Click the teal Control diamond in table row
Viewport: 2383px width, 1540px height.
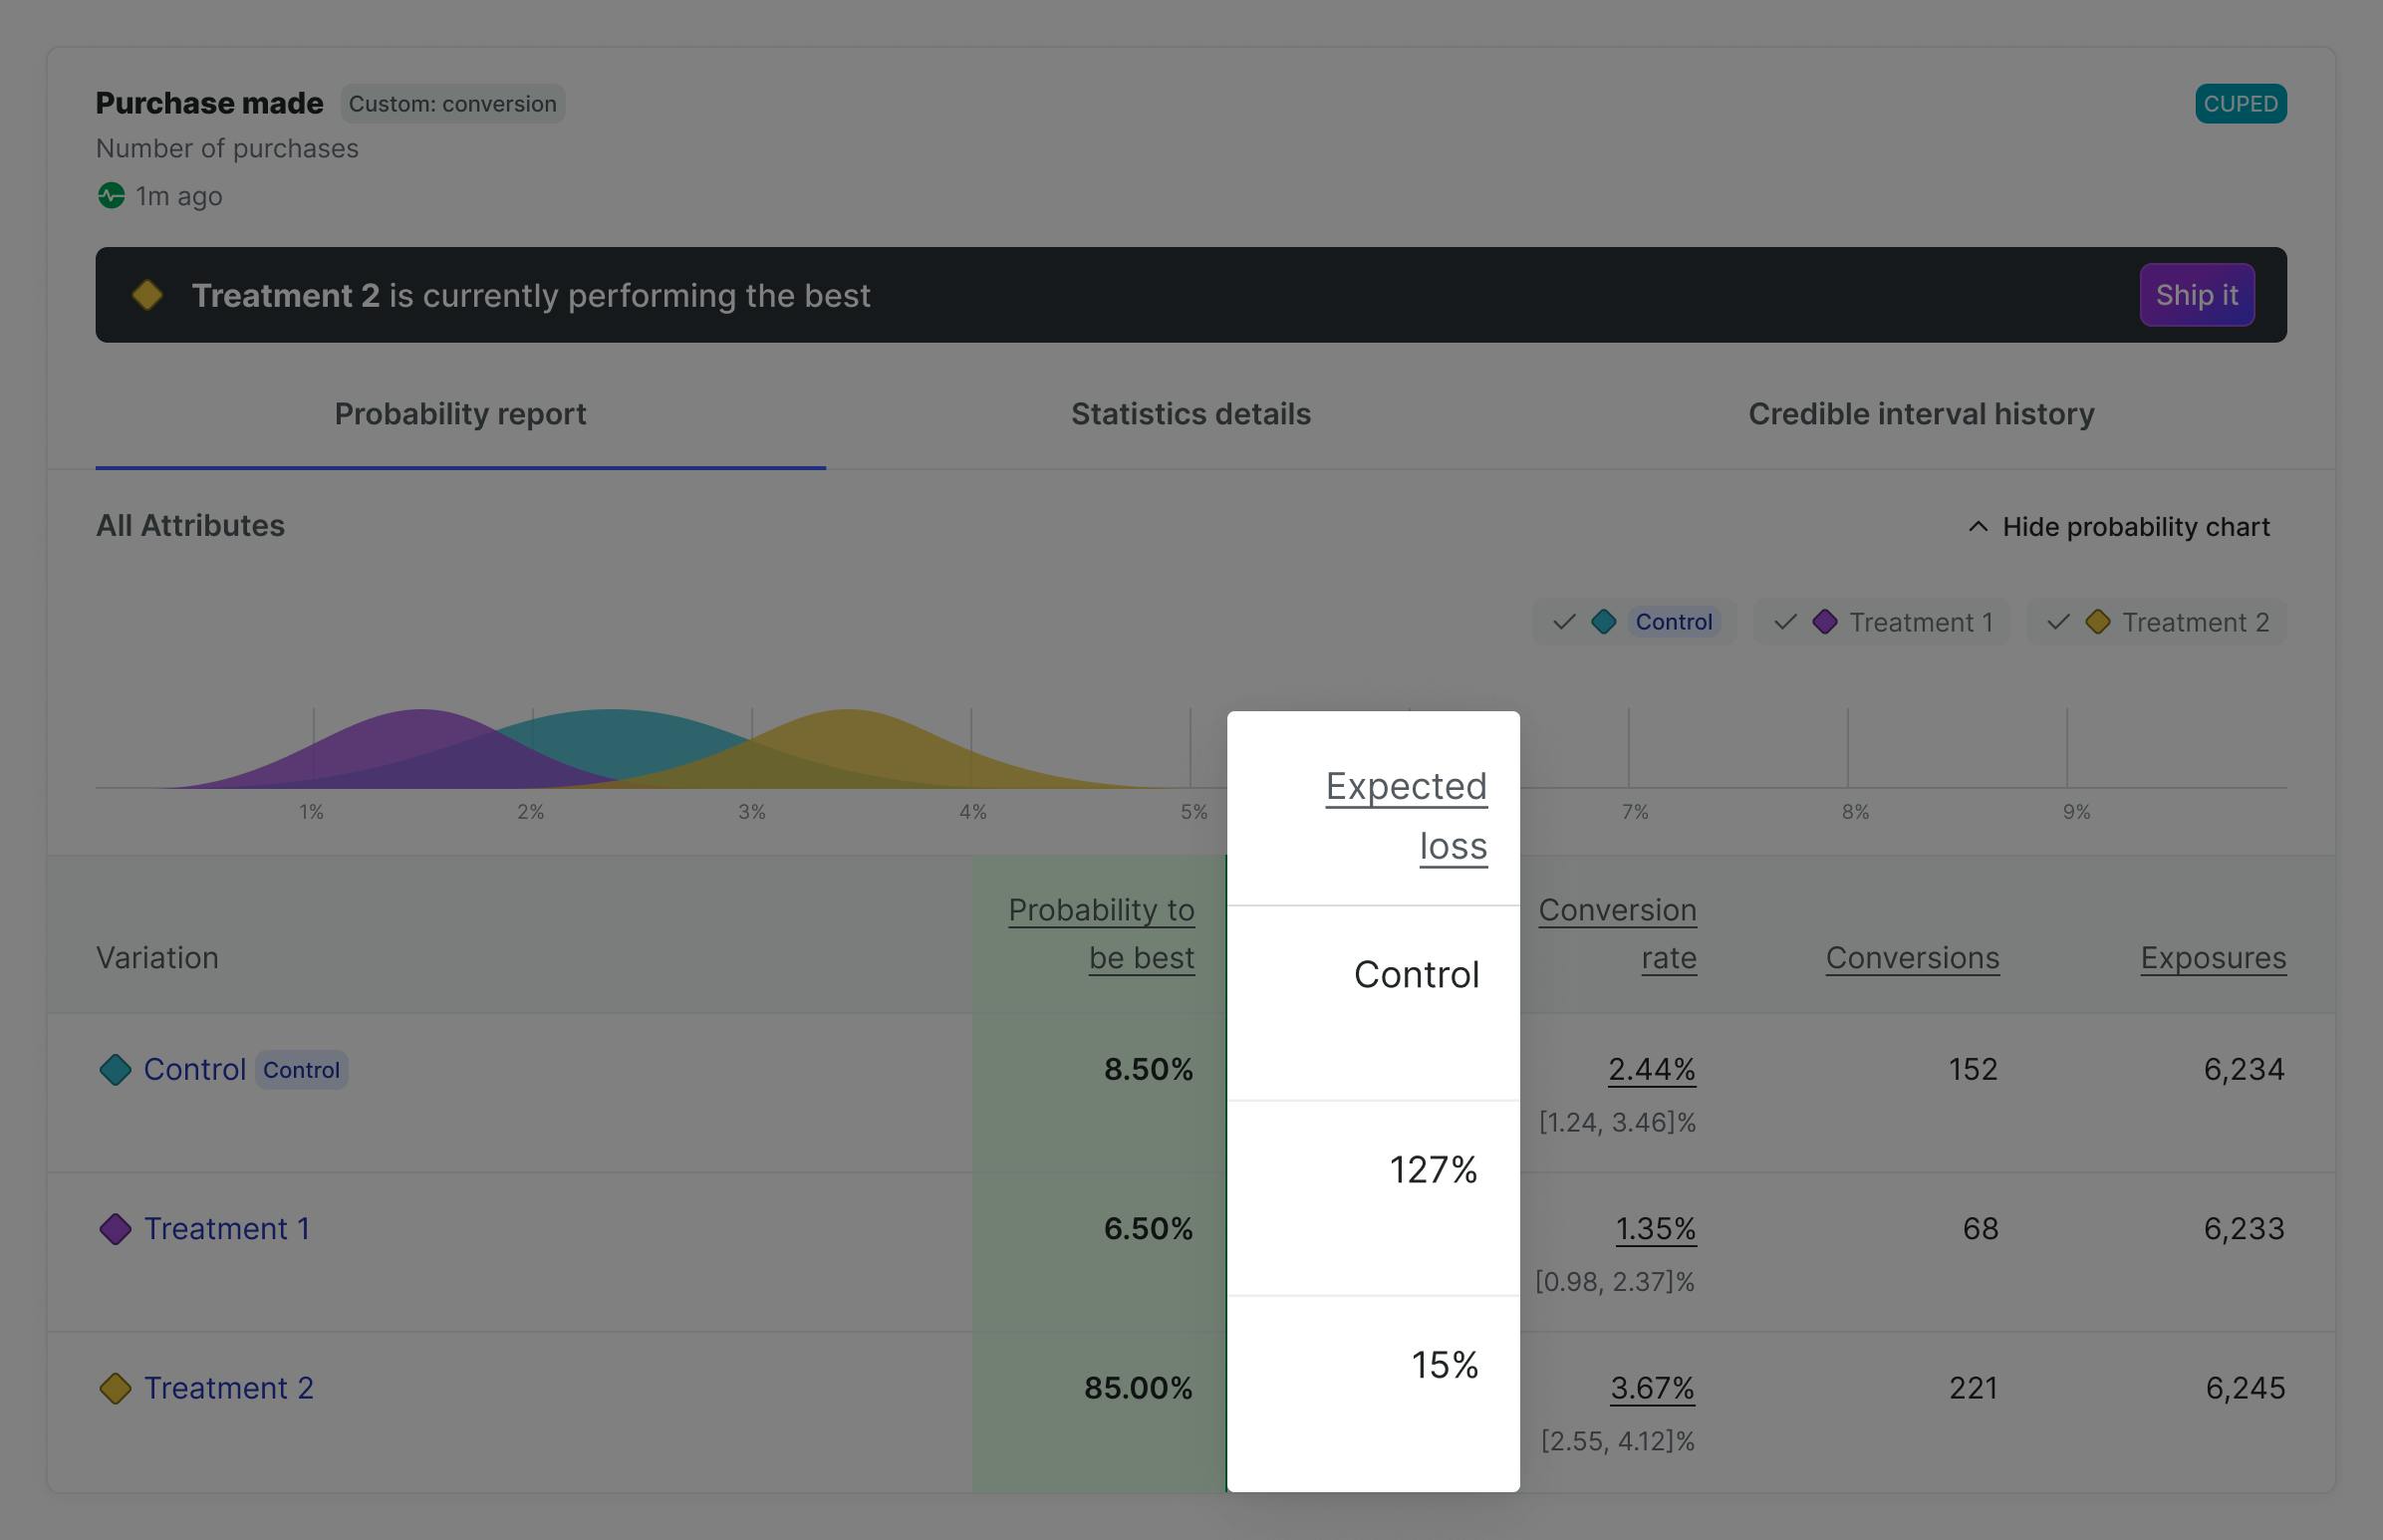(x=116, y=1070)
